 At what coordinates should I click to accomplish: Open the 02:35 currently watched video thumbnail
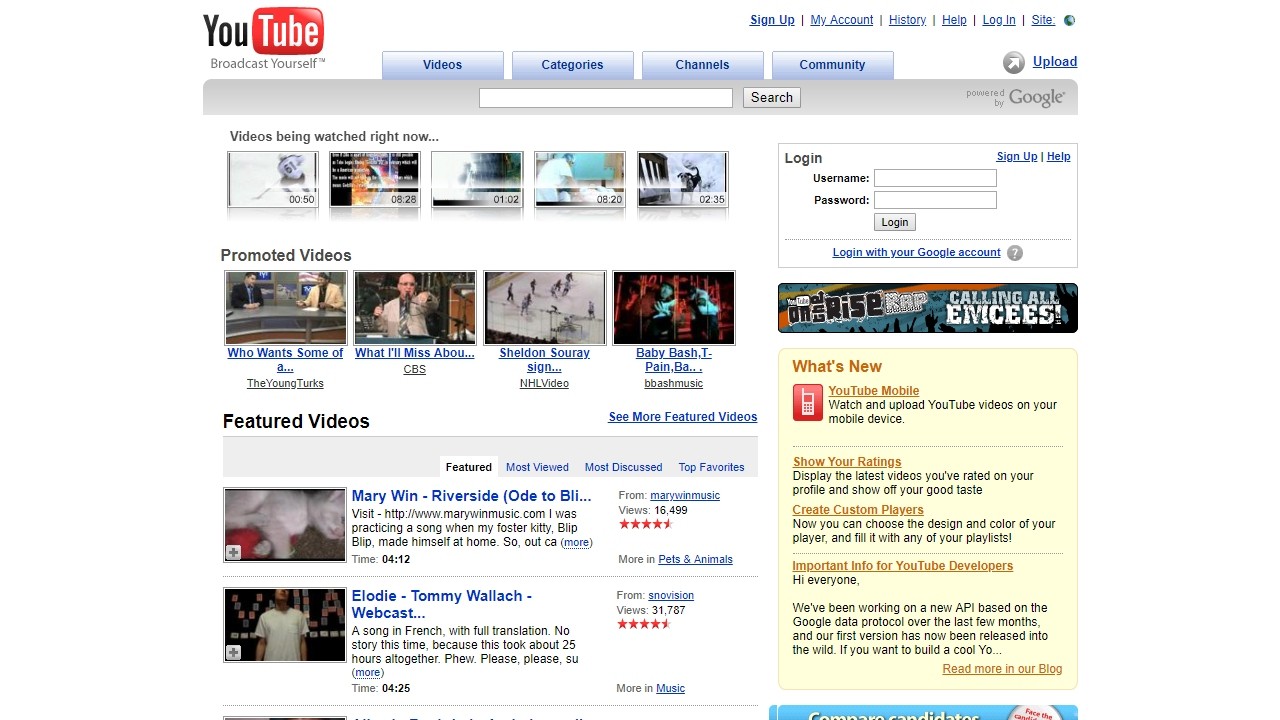click(683, 180)
